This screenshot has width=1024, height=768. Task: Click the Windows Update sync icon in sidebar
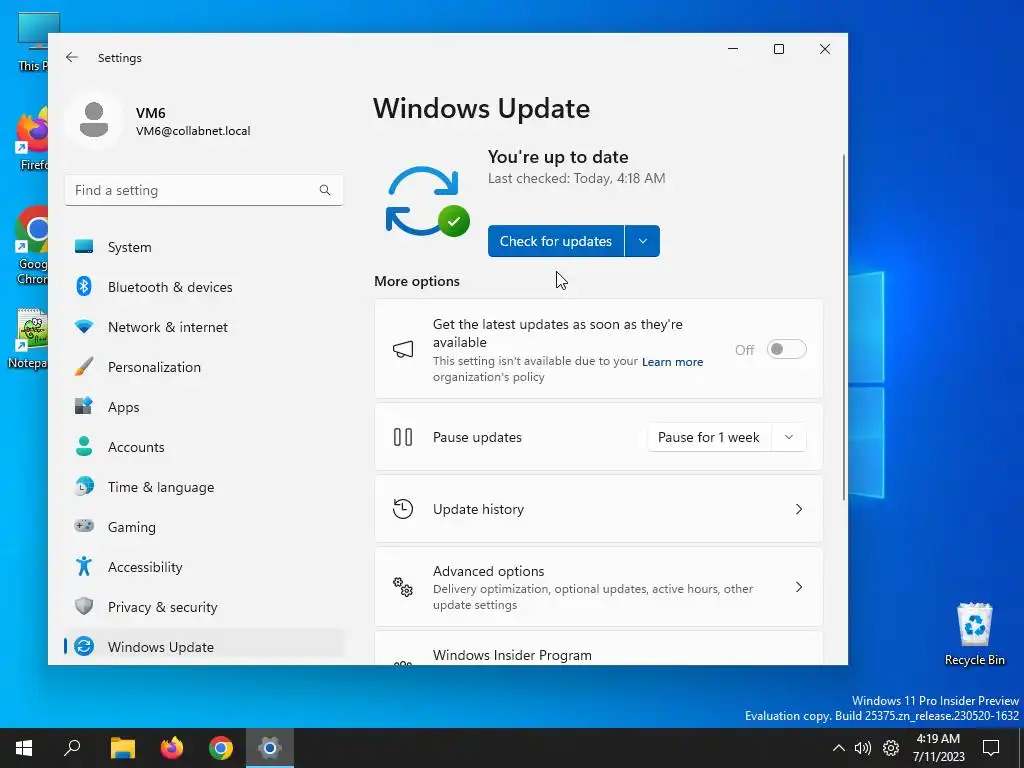click(x=84, y=646)
